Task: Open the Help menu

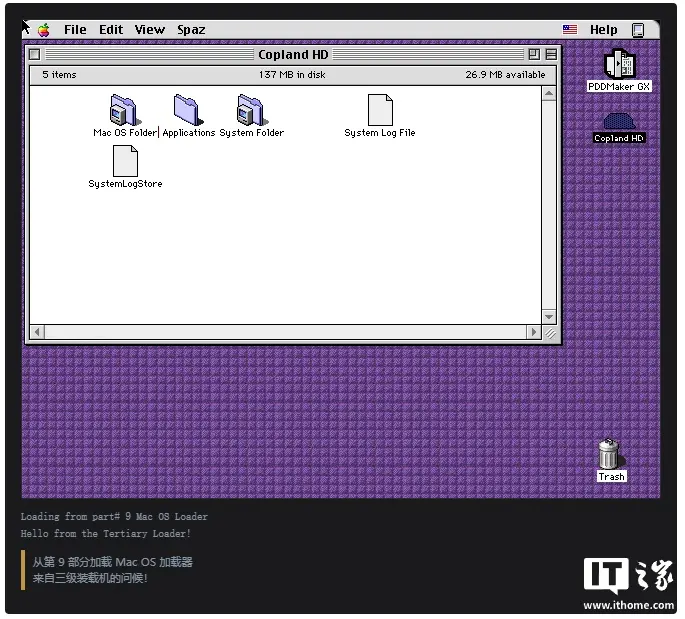Action: click(604, 30)
